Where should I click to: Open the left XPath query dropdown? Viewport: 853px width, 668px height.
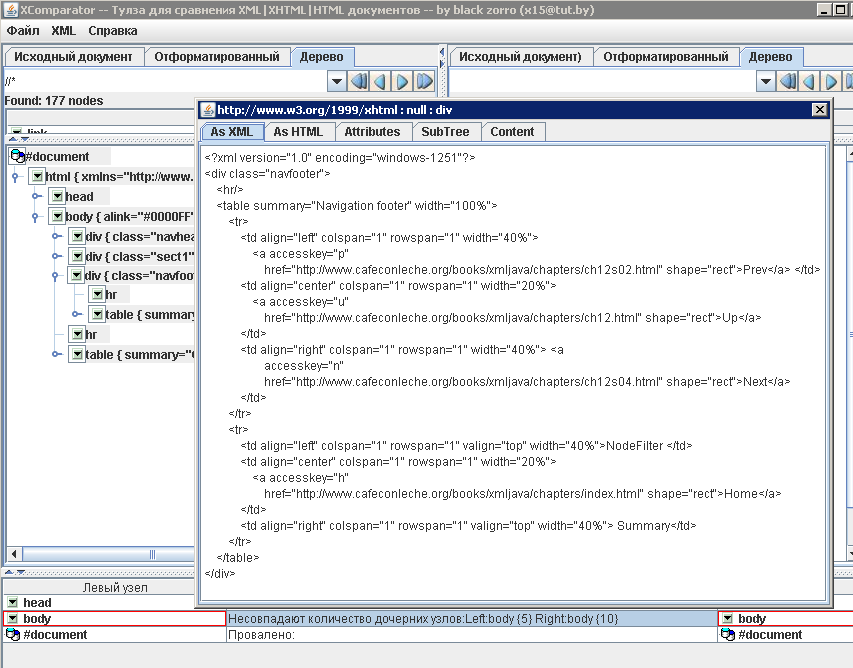[x=337, y=81]
